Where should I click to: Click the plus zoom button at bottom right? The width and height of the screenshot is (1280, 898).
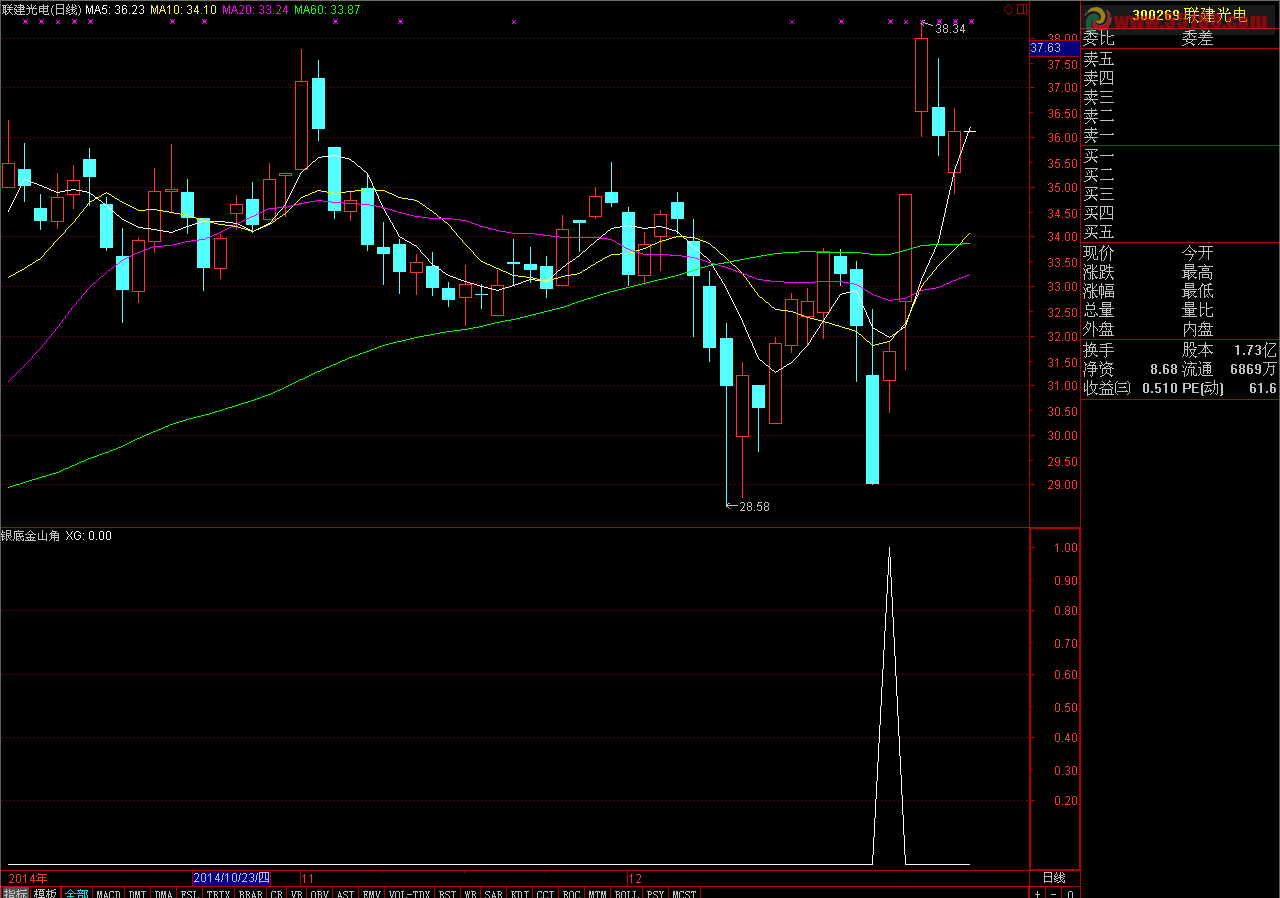1038,893
